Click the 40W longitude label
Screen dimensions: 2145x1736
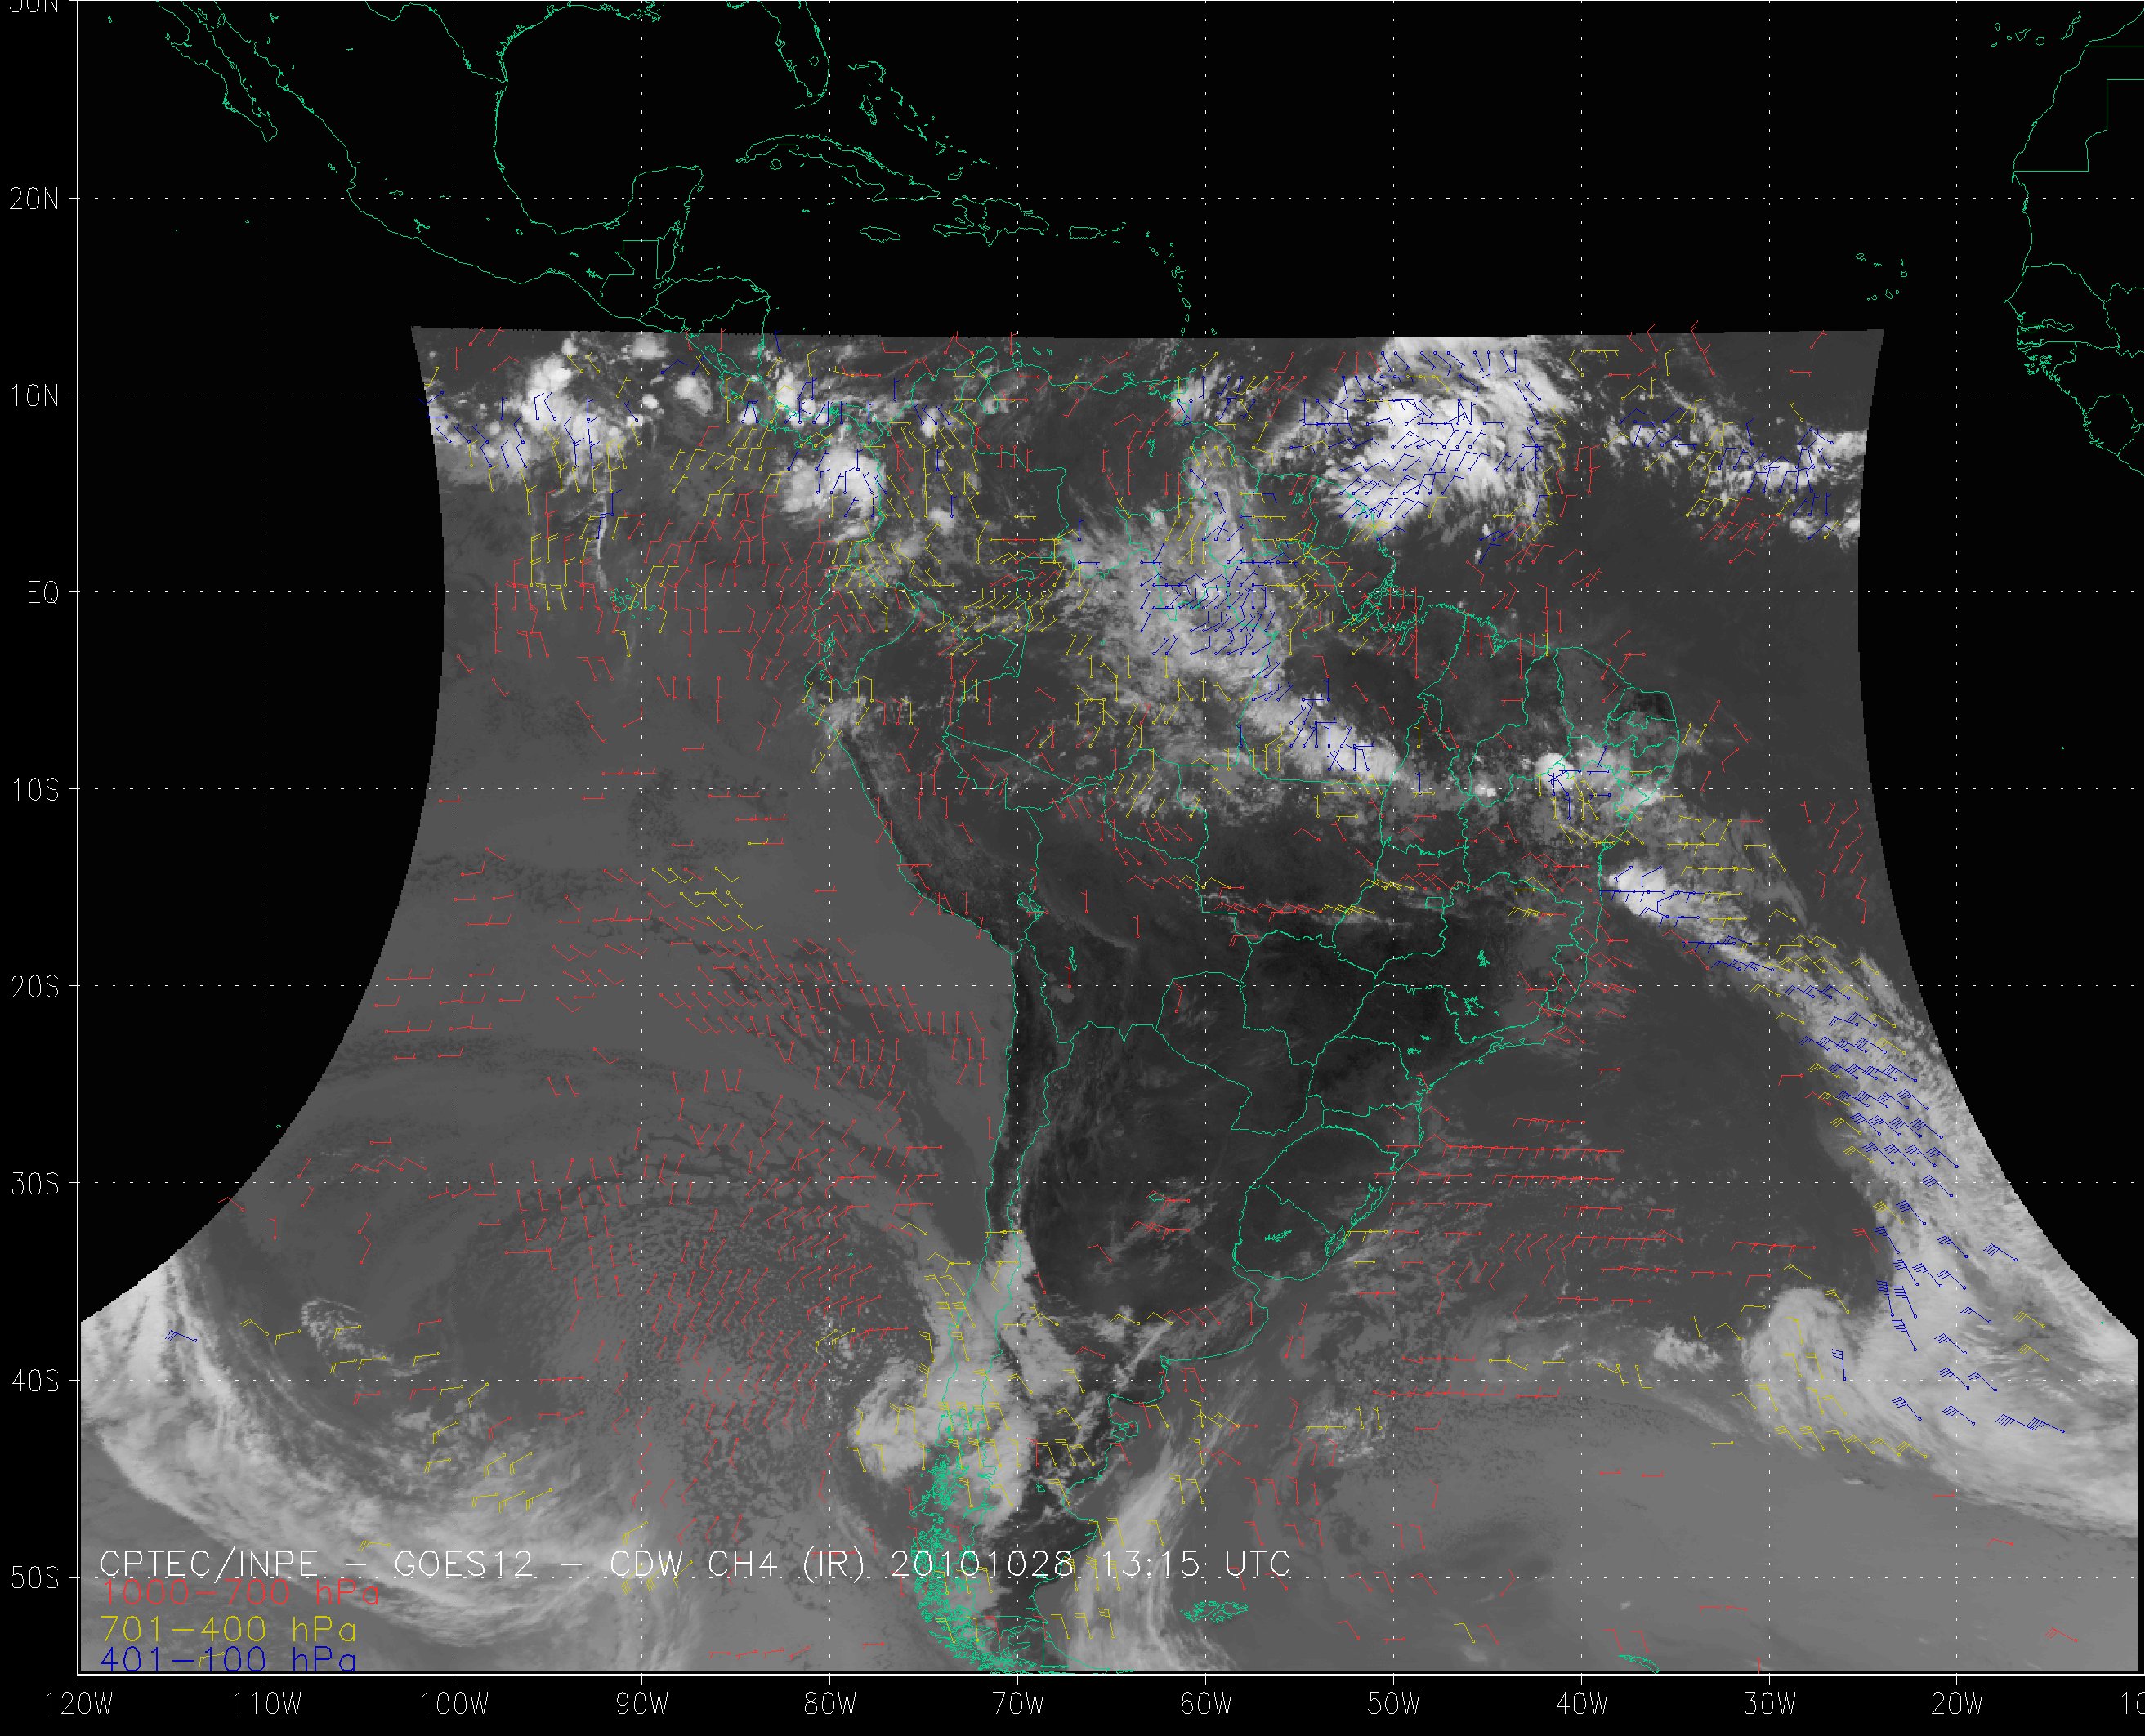pyautogui.click(x=1582, y=1705)
